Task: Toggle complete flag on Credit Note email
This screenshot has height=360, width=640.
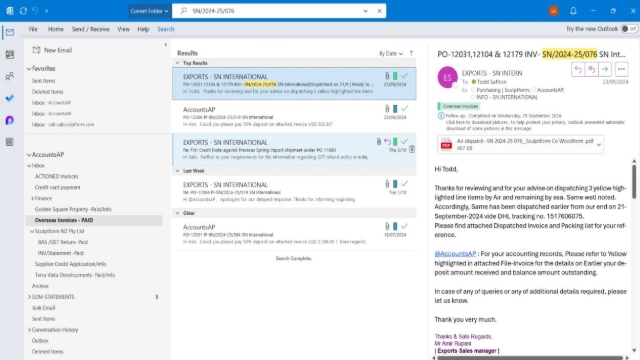Action: click(404, 142)
